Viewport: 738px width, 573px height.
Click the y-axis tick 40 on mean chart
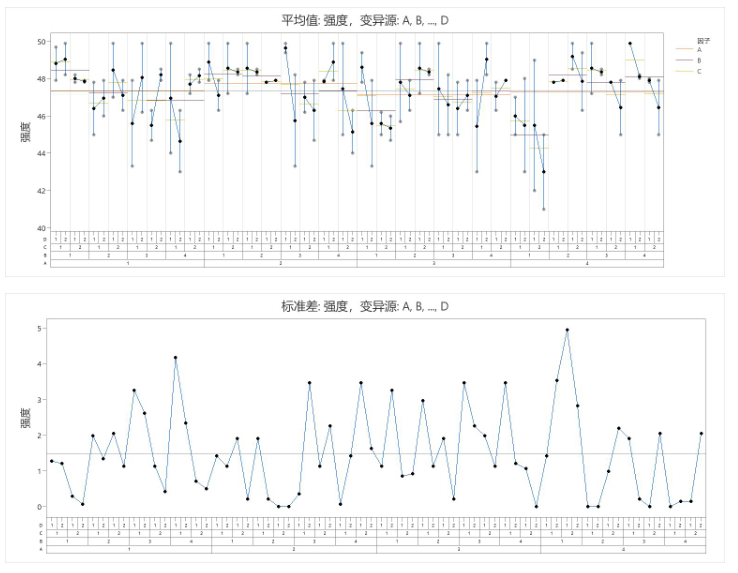(41, 228)
